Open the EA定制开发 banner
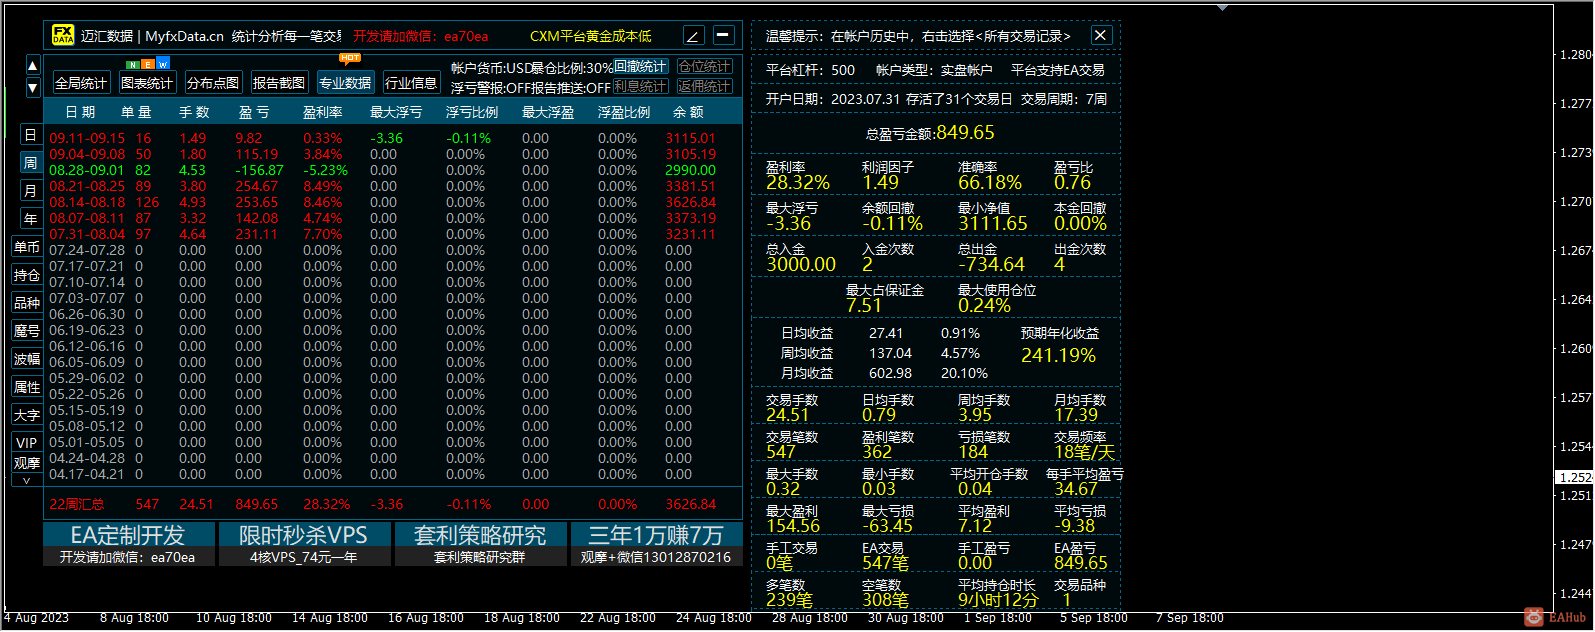This screenshot has width=1595, height=632. click(x=128, y=544)
